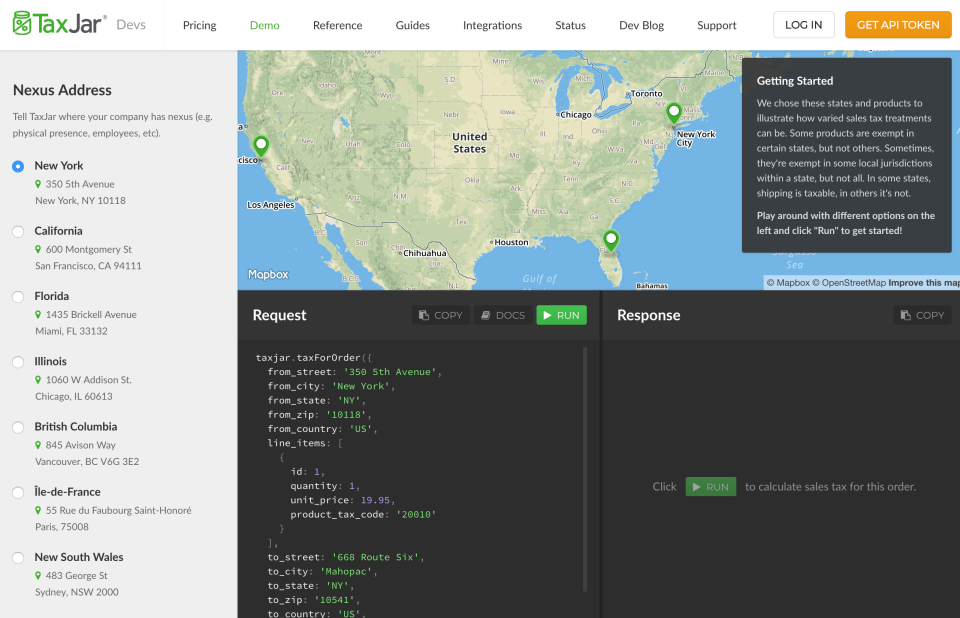Click the © Mapbox attribution link
Screen dimensions: 960x618
[789, 283]
